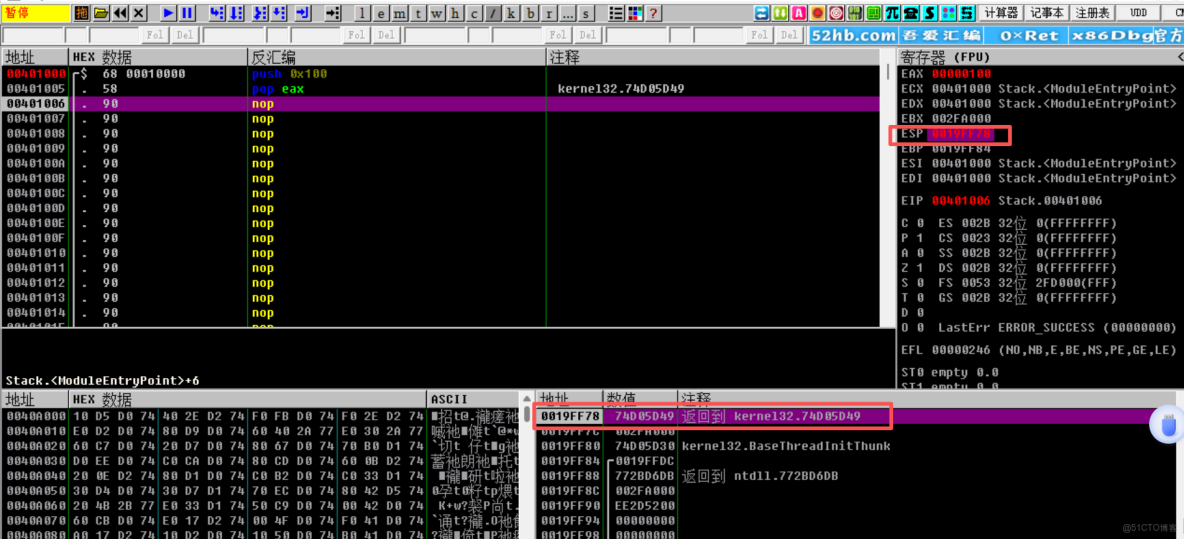This screenshot has width=1184, height=539.
Task: Show Threads with the t button
Action: pyautogui.click(x=418, y=14)
